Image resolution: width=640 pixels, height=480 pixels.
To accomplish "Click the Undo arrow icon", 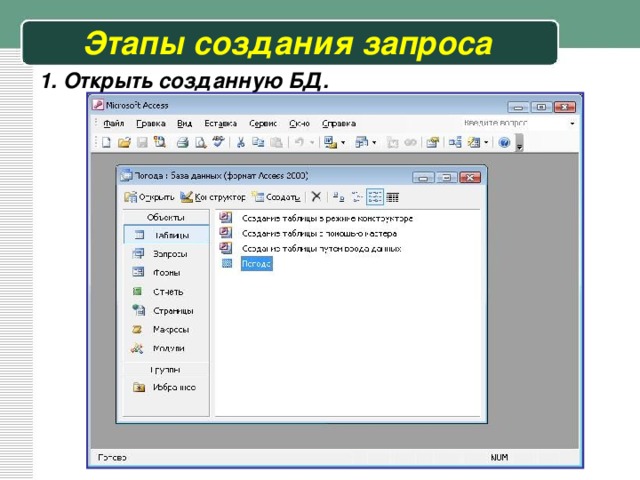I will pyautogui.click(x=299, y=142).
